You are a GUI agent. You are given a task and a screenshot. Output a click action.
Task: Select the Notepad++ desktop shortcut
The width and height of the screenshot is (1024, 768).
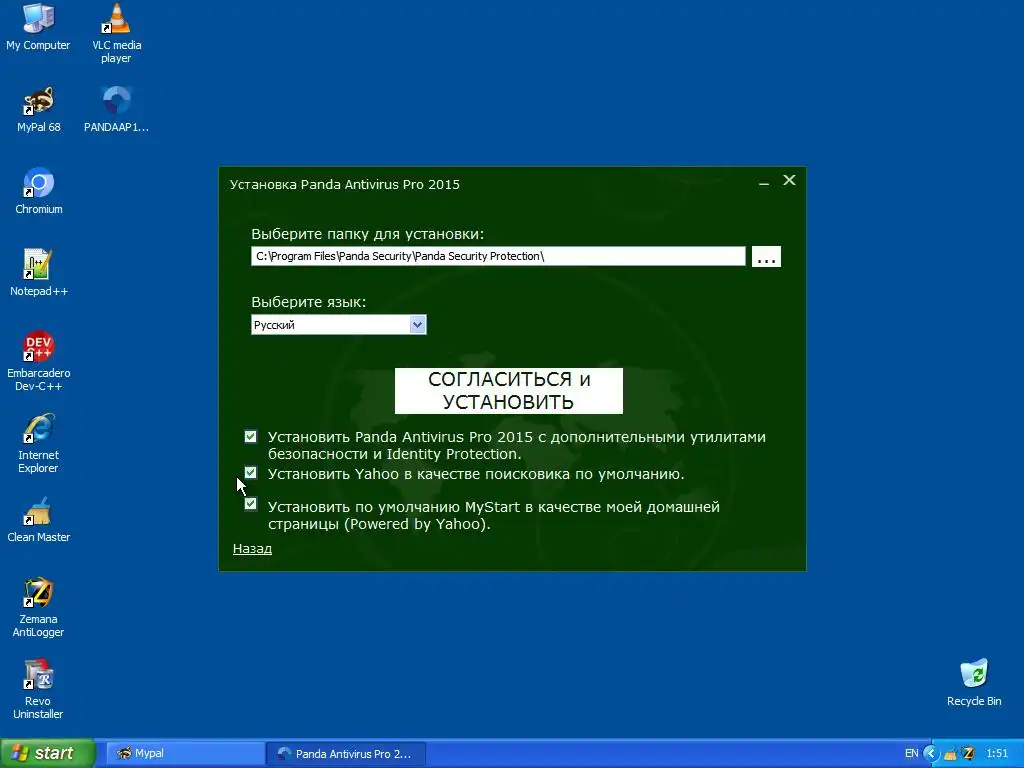[x=39, y=274]
